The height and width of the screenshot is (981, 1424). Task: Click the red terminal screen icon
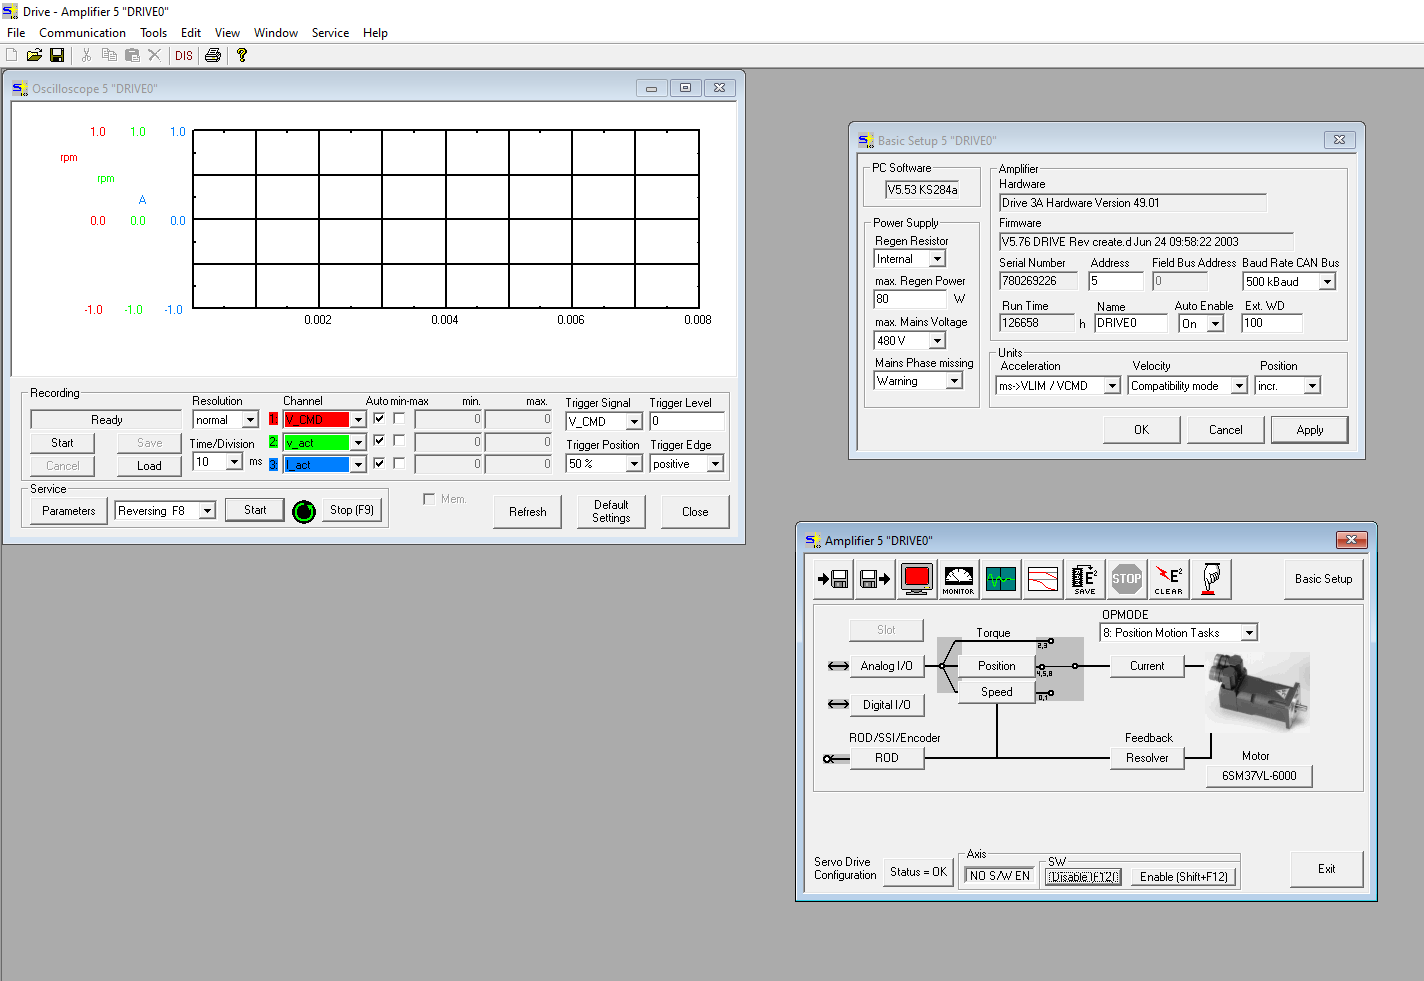(x=916, y=579)
